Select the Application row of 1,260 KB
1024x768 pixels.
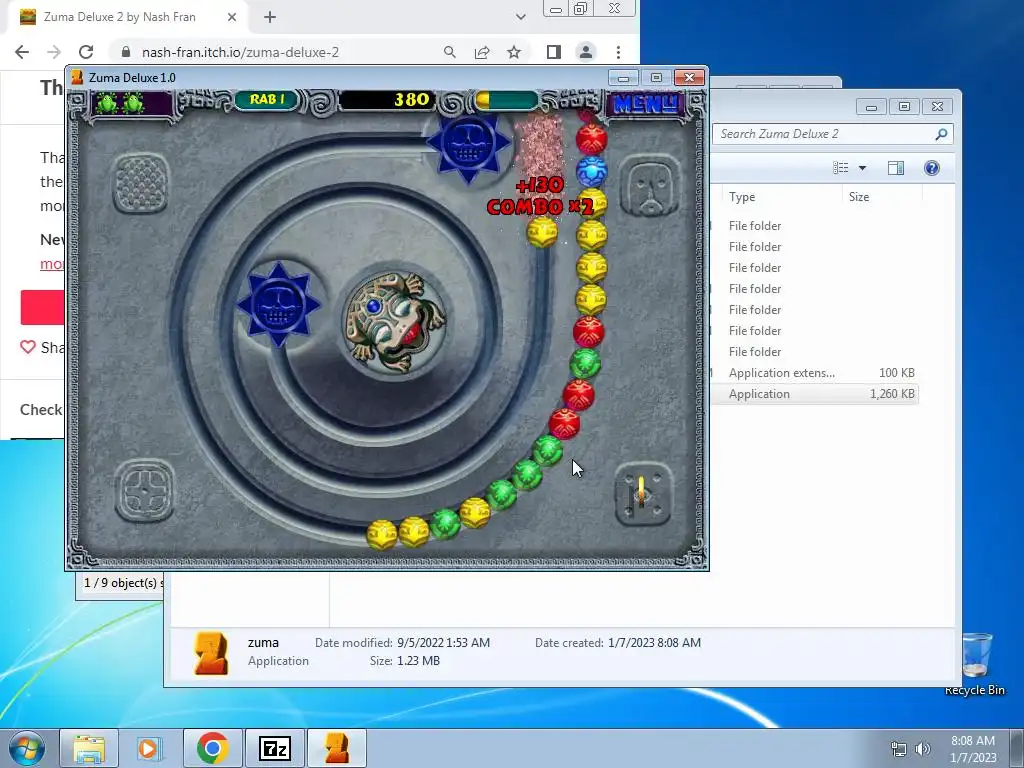pyautogui.click(x=815, y=394)
